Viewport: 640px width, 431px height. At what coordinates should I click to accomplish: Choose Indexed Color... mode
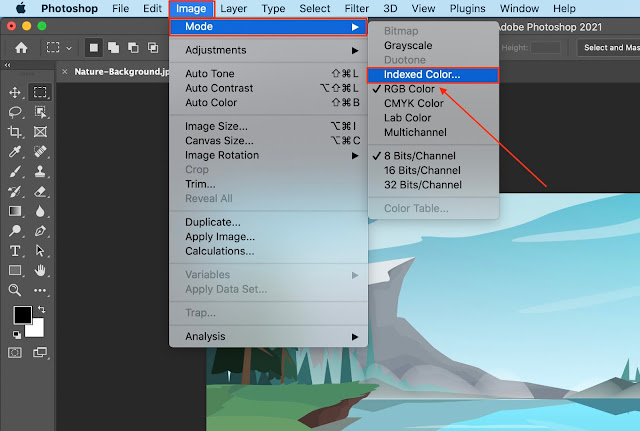(433, 75)
